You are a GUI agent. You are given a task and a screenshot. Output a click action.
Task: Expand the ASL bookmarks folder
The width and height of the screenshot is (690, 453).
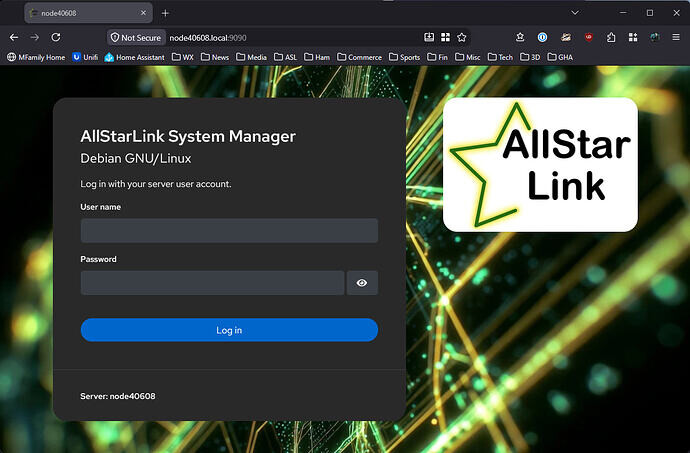285,57
